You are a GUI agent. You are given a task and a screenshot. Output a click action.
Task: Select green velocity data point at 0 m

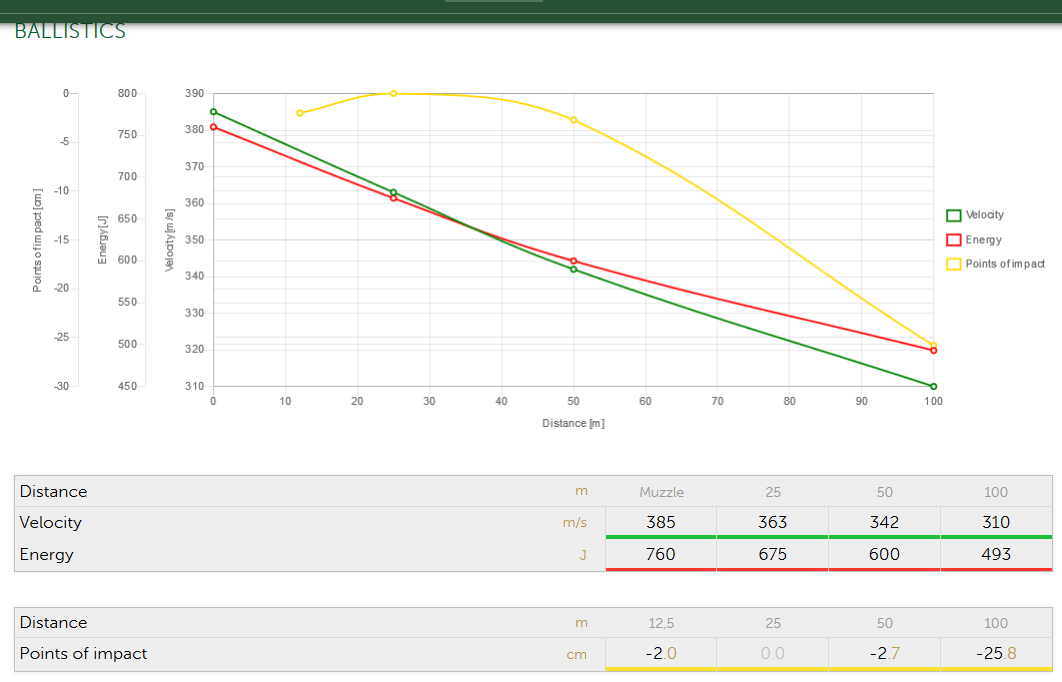coord(213,112)
